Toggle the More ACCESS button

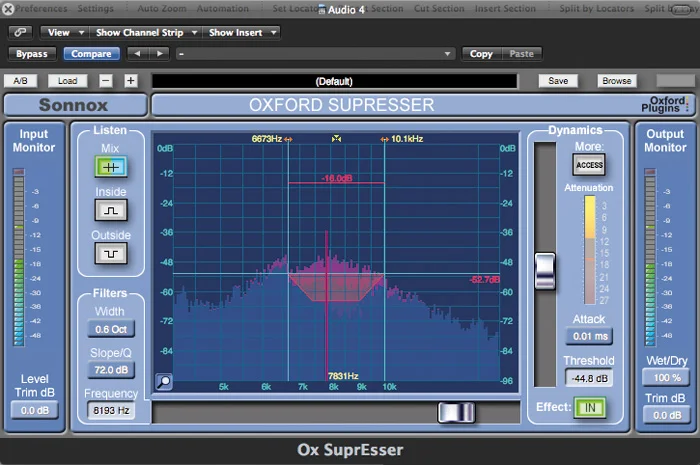pos(589,165)
